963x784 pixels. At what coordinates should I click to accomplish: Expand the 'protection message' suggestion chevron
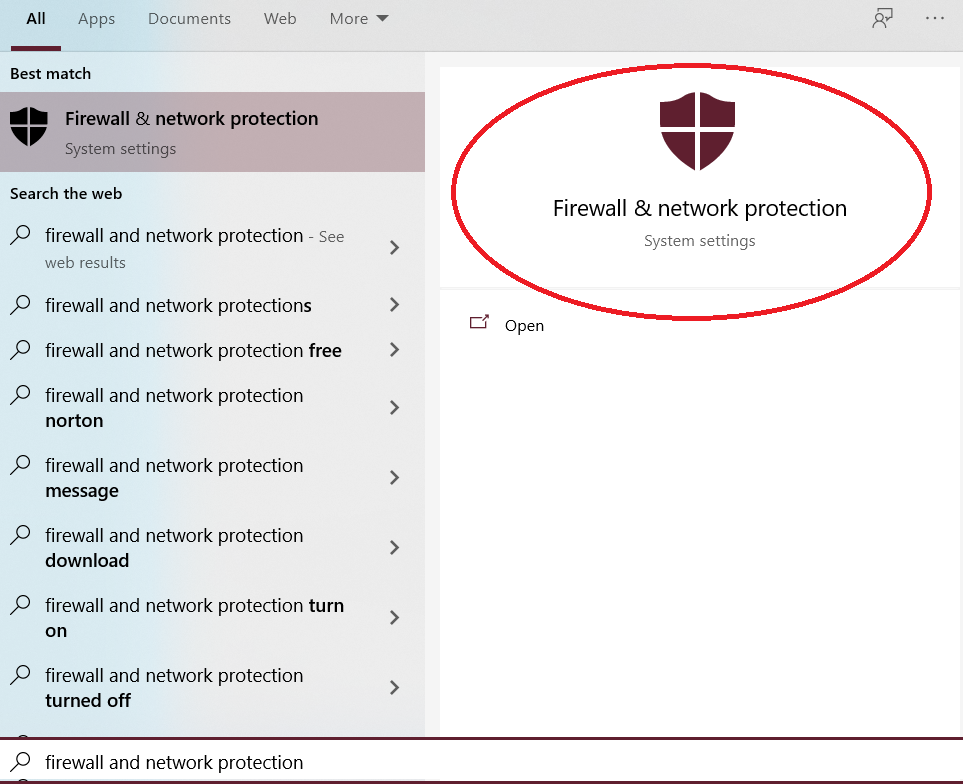[x=394, y=478]
